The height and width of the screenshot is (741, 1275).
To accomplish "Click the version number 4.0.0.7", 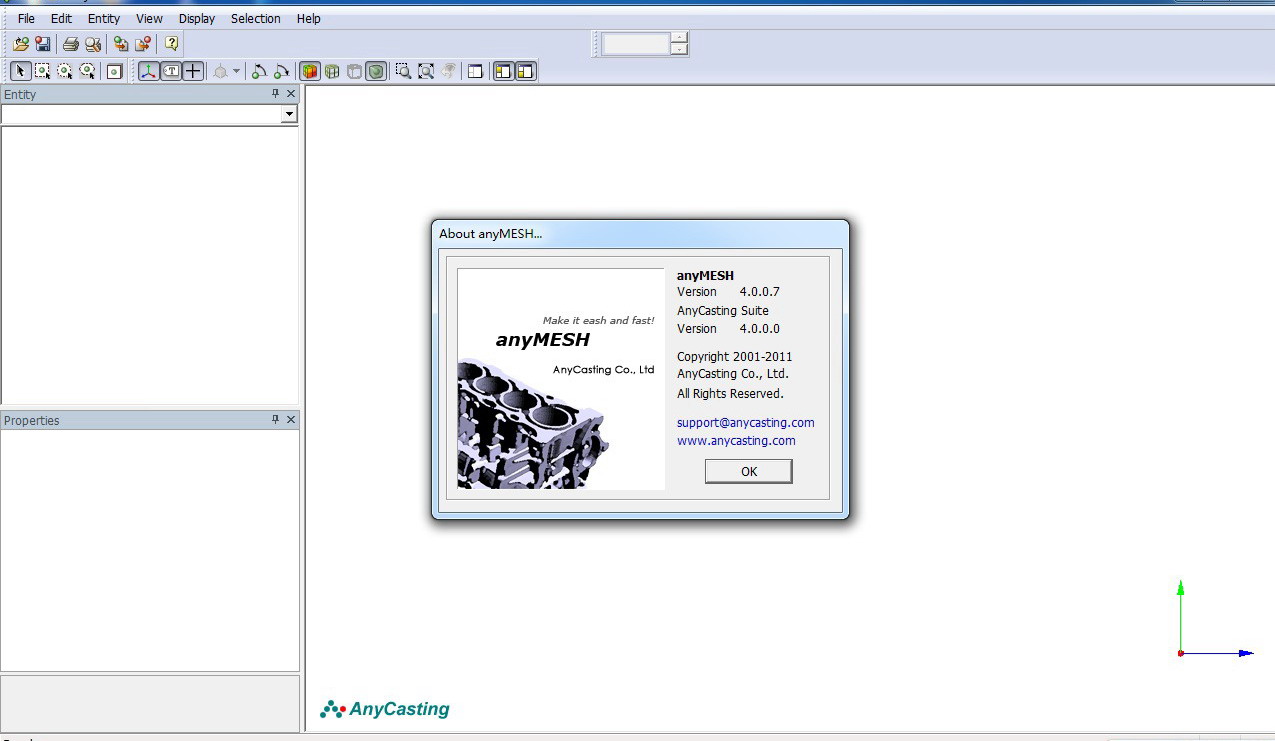I will 760,292.
